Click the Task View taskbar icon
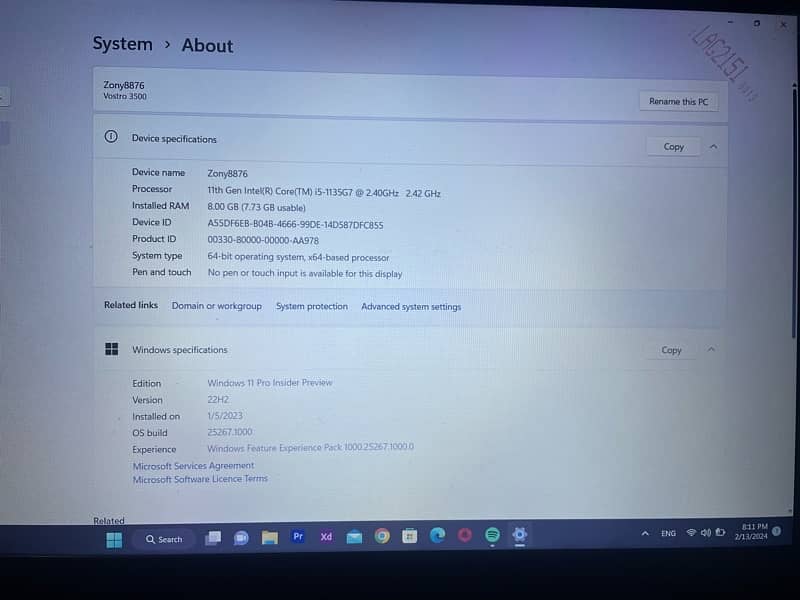The width and height of the screenshot is (800, 600). point(213,538)
